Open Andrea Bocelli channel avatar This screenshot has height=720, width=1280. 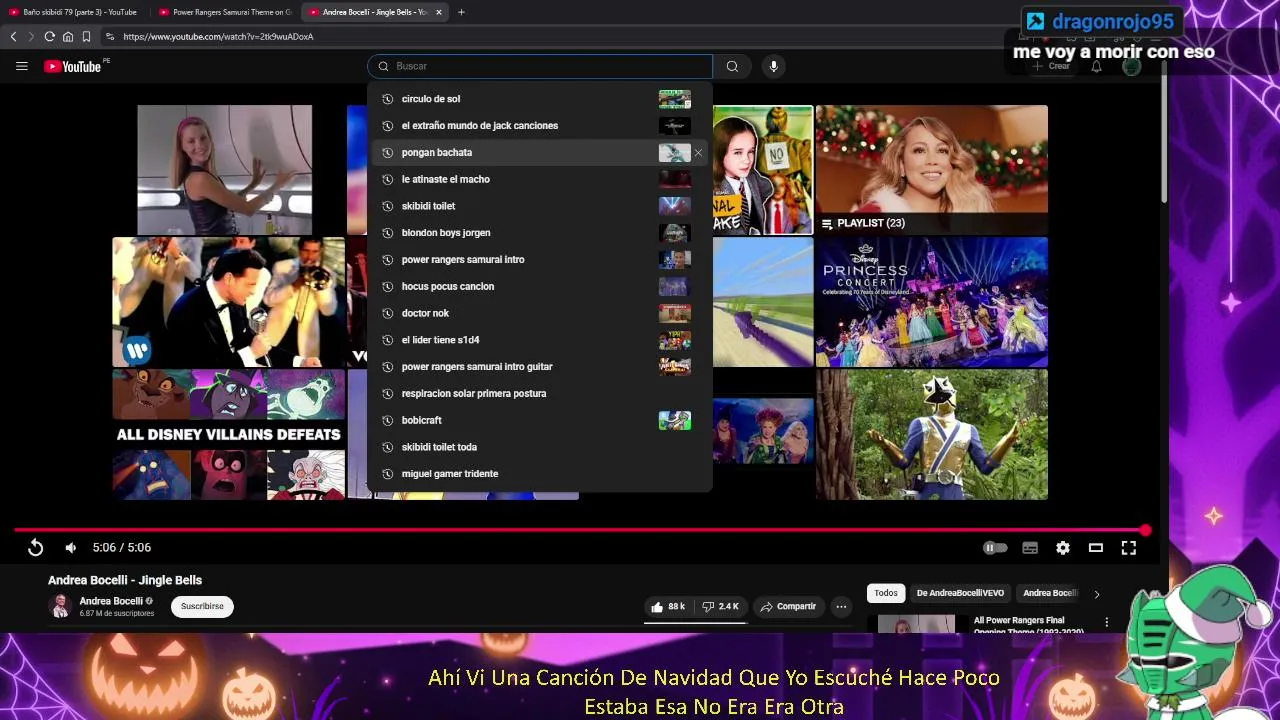pyautogui.click(x=60, y=606)
